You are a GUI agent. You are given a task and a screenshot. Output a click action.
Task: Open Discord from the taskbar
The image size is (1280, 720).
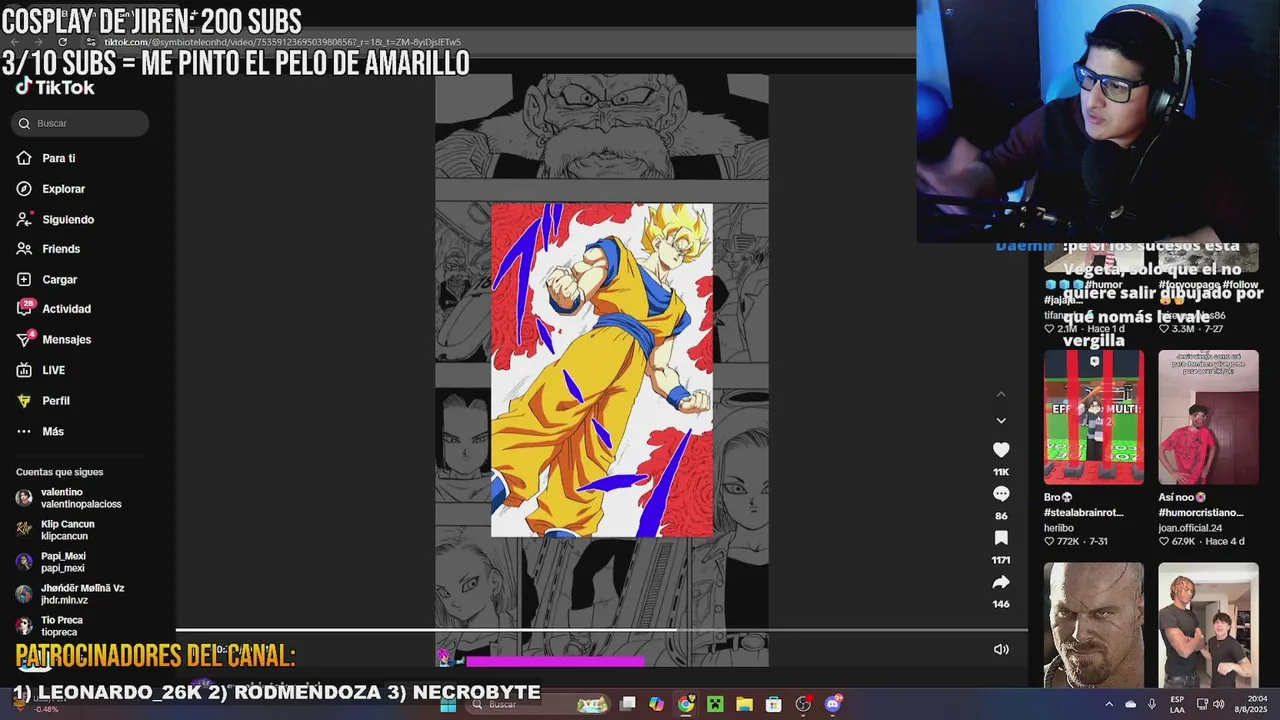(833, 704)
